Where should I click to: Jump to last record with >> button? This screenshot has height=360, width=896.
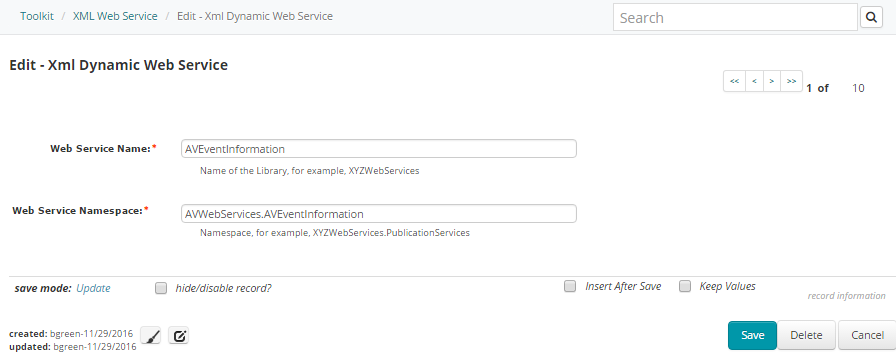[791, 81]
